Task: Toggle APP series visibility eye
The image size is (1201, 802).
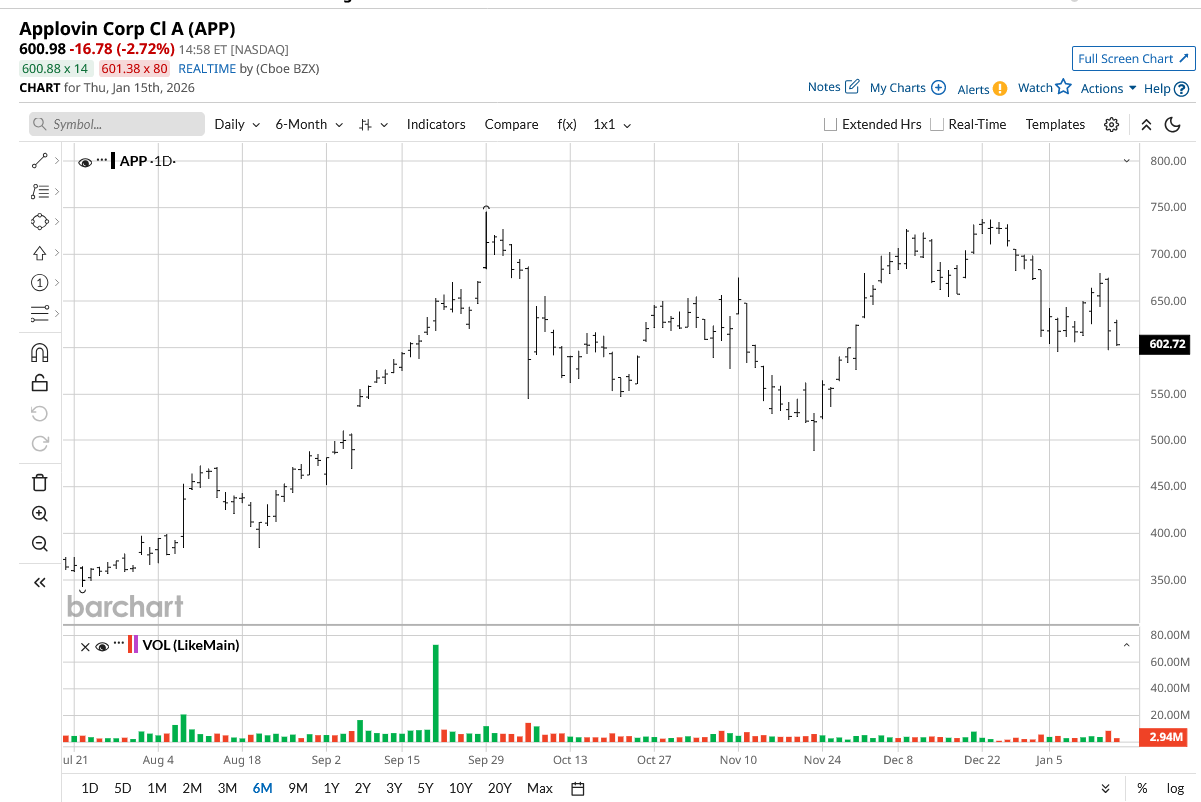Action: pos(85,161)
